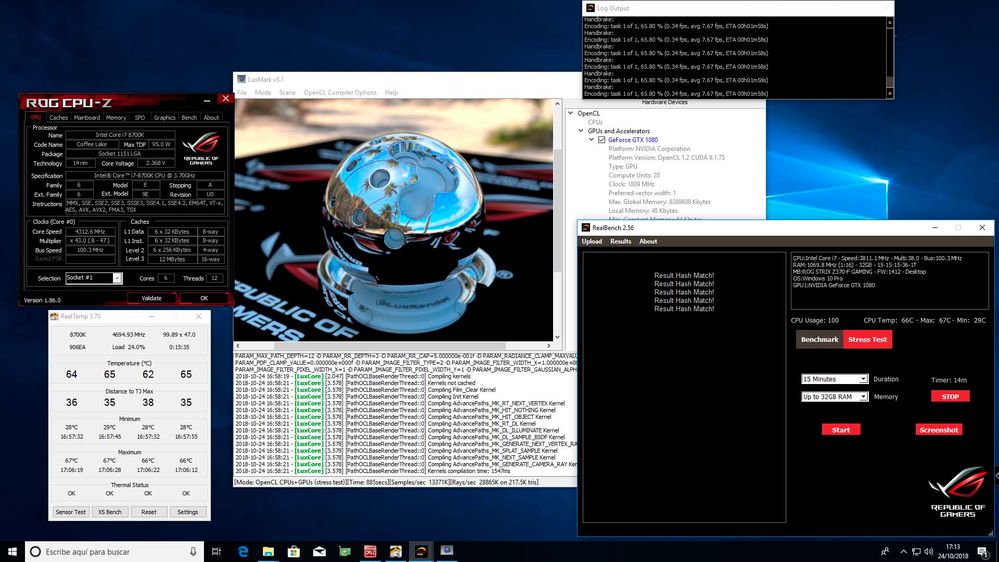Collapse GPUs and Accelerators tree node
Viewport: 999px width, 562px height.
point(581,131)
